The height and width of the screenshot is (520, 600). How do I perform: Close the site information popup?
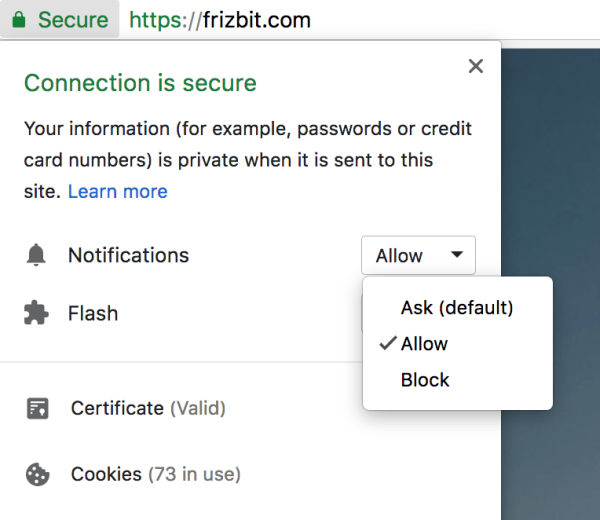[476, 66]
